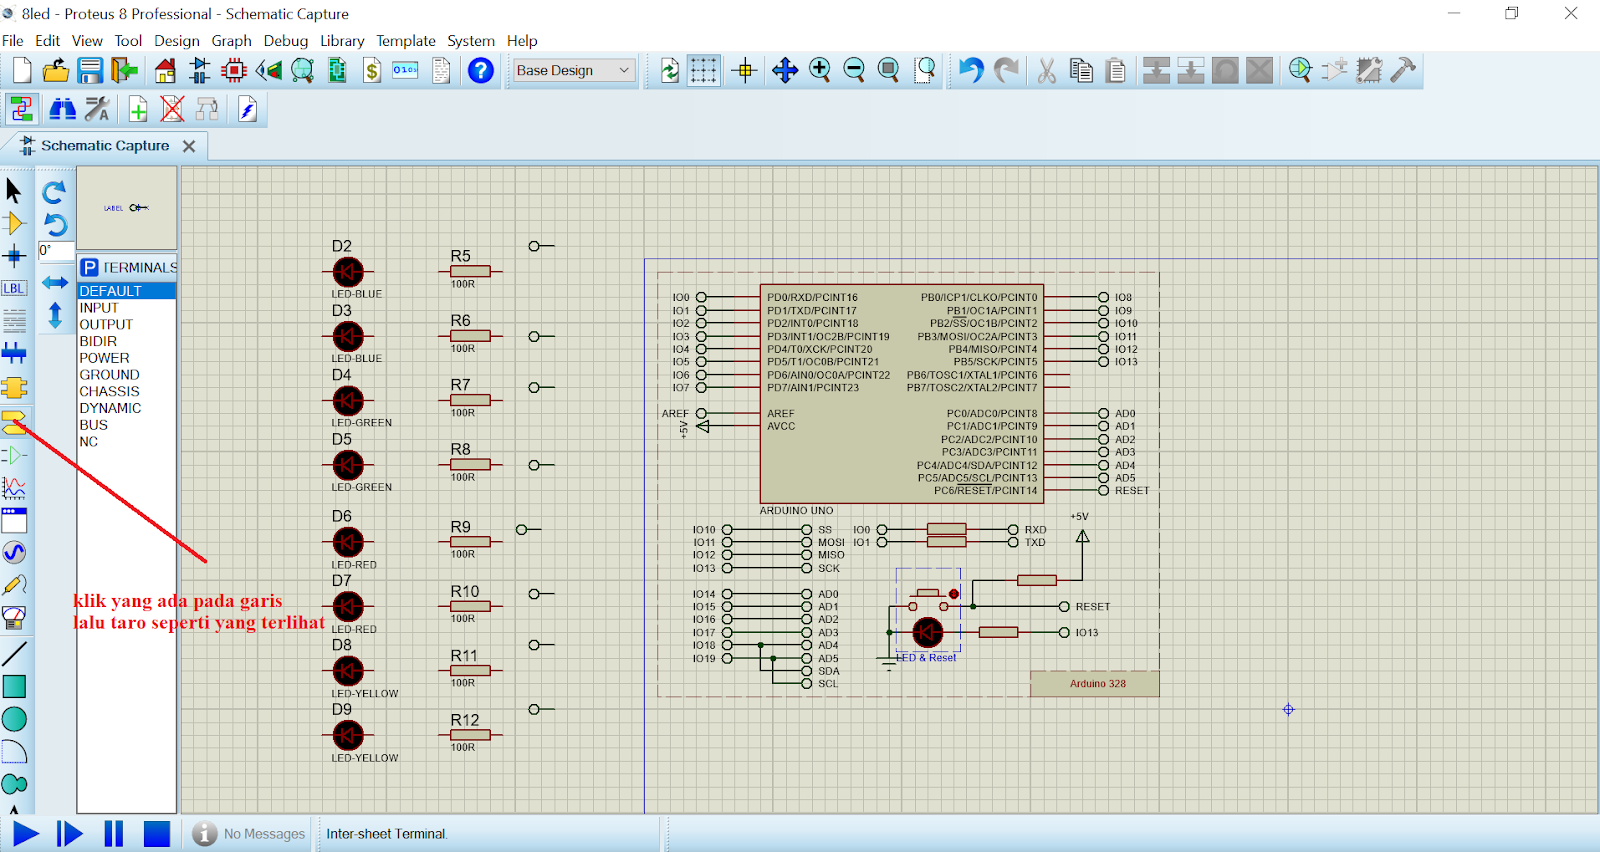The width and height of the screenshot is (1600, 852).
Task: Click the Home page icon
Action: coord(165,70)
